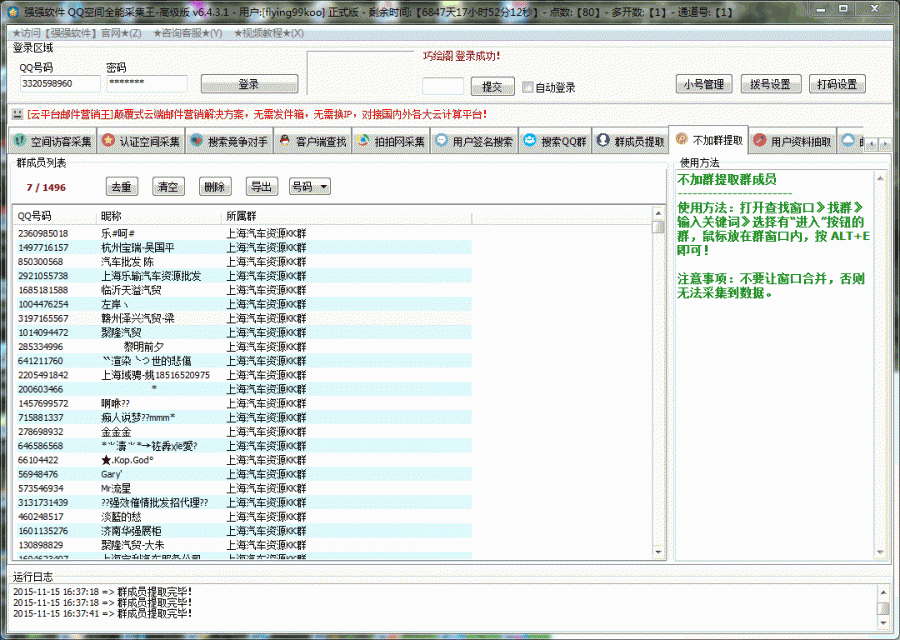Open 咨询客服 menu item
900x640 pixels.
(x=188, y=33)
